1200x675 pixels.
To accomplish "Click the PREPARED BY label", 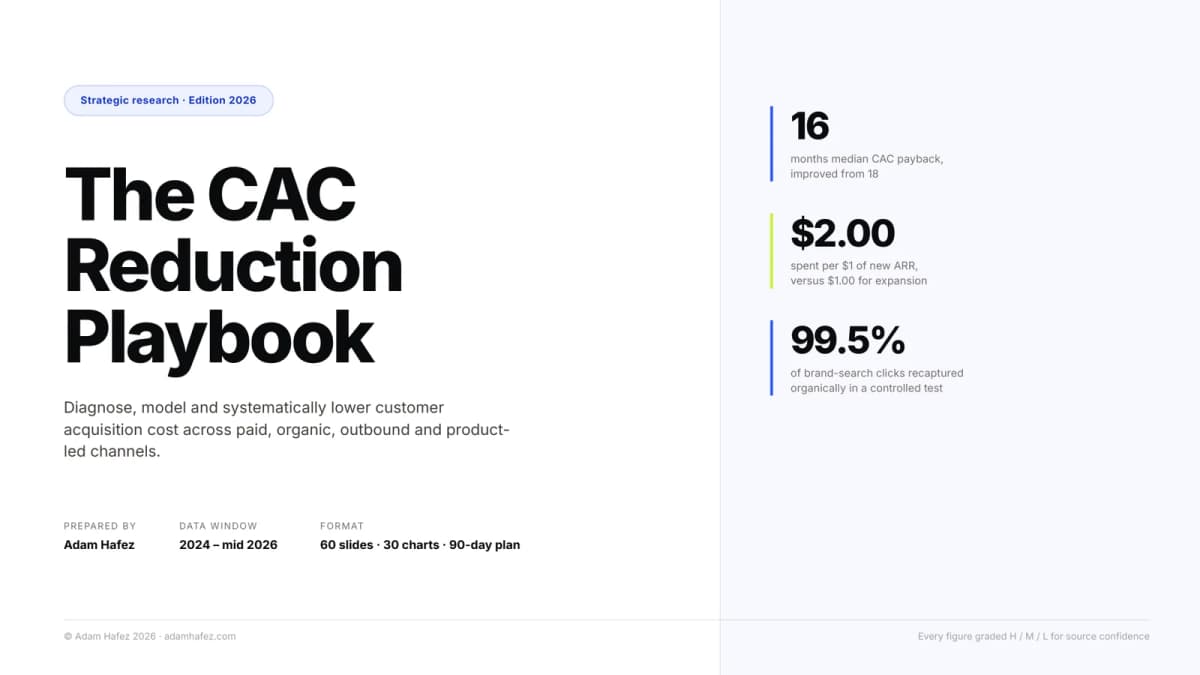I will [x=100, y=526].
